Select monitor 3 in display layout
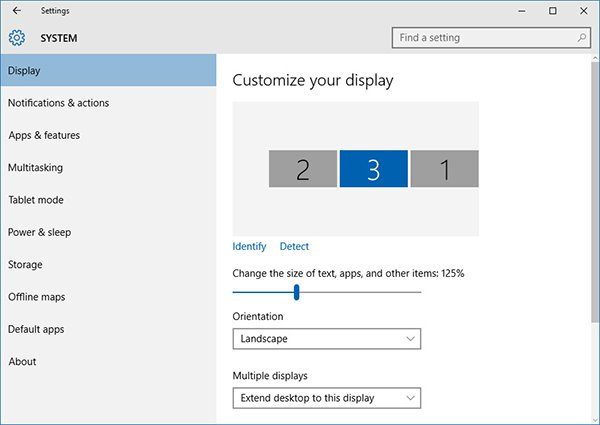The width and height of the screenshot is (600, 425). tap(373, 169)
